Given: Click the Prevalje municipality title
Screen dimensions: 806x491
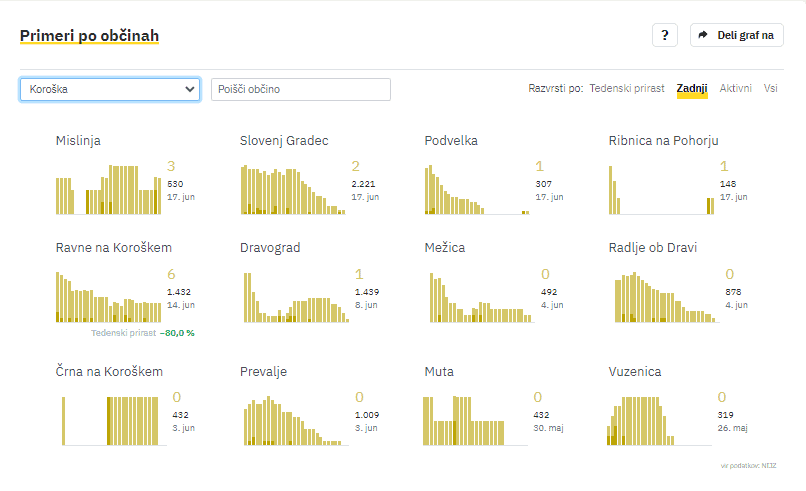Looking at the screenshot, I should (263, 372).
